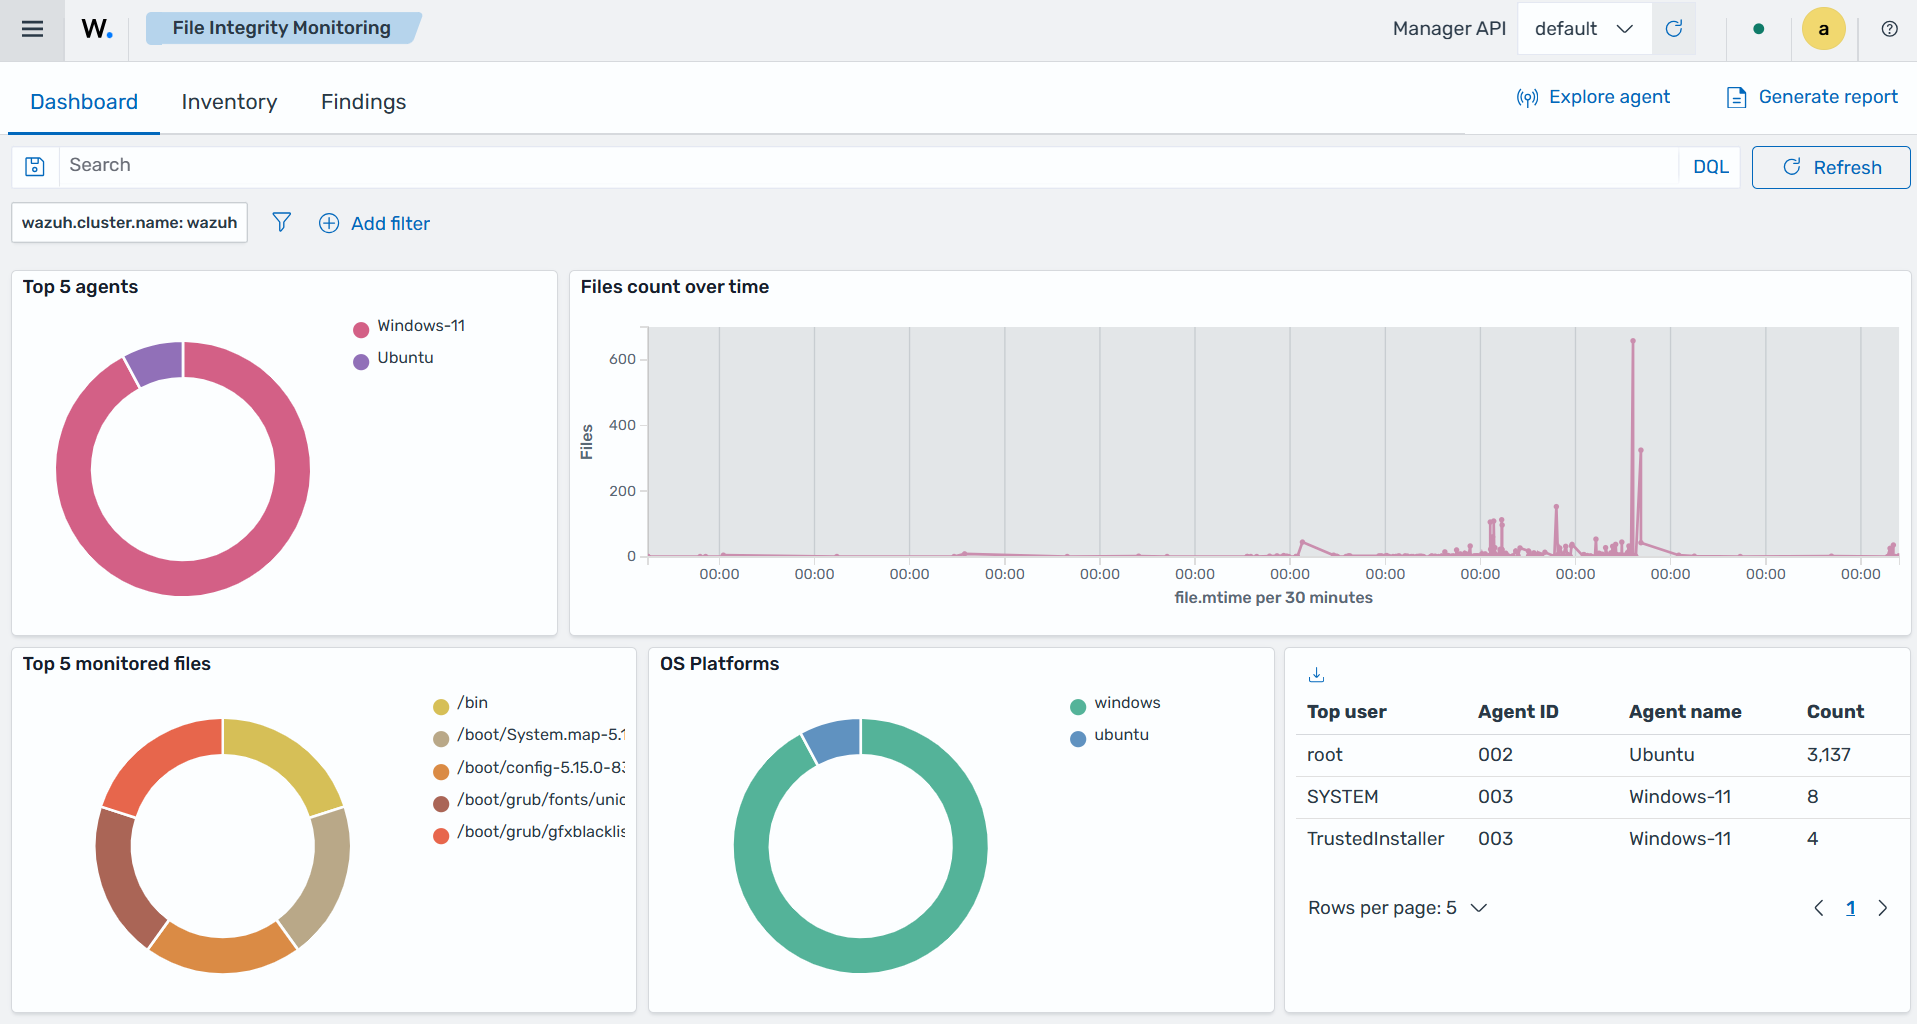
Task: Expand the Rows per page selector
Action: coord(1397,908)
